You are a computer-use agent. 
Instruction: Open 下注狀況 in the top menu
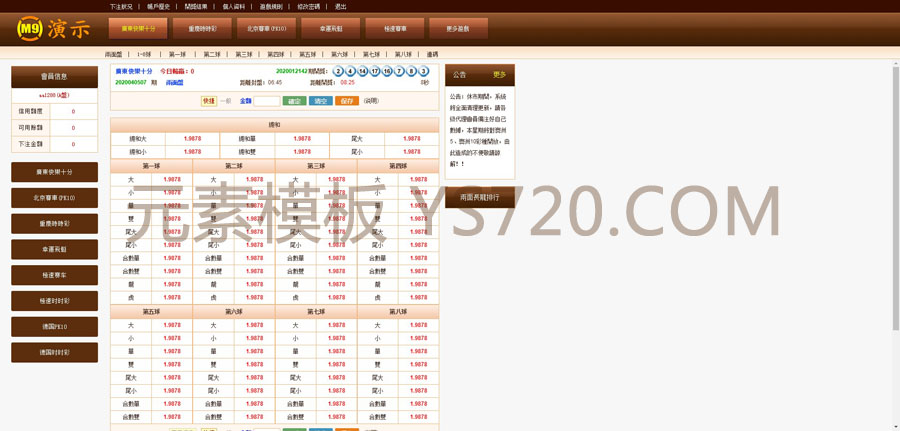coord(121,6)
